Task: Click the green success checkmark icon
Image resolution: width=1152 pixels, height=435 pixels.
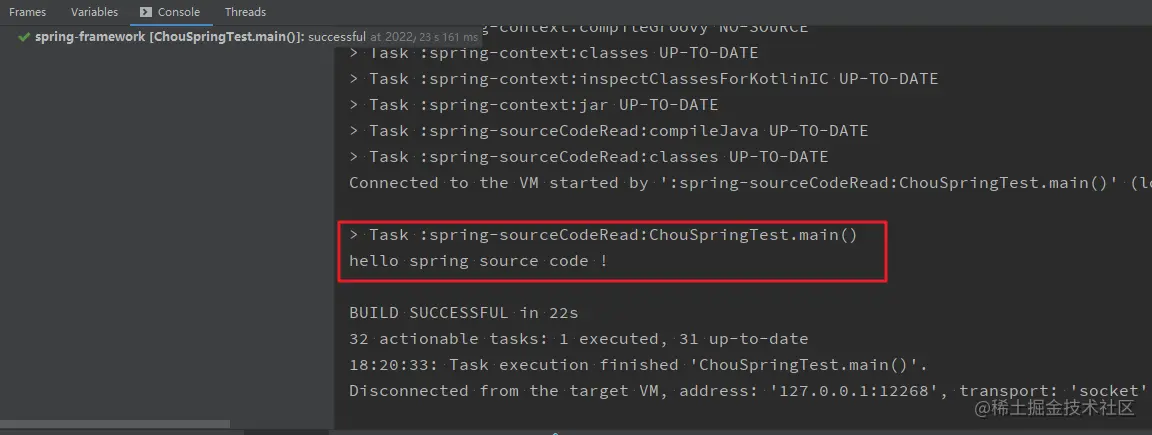Action: click(24, 37)
